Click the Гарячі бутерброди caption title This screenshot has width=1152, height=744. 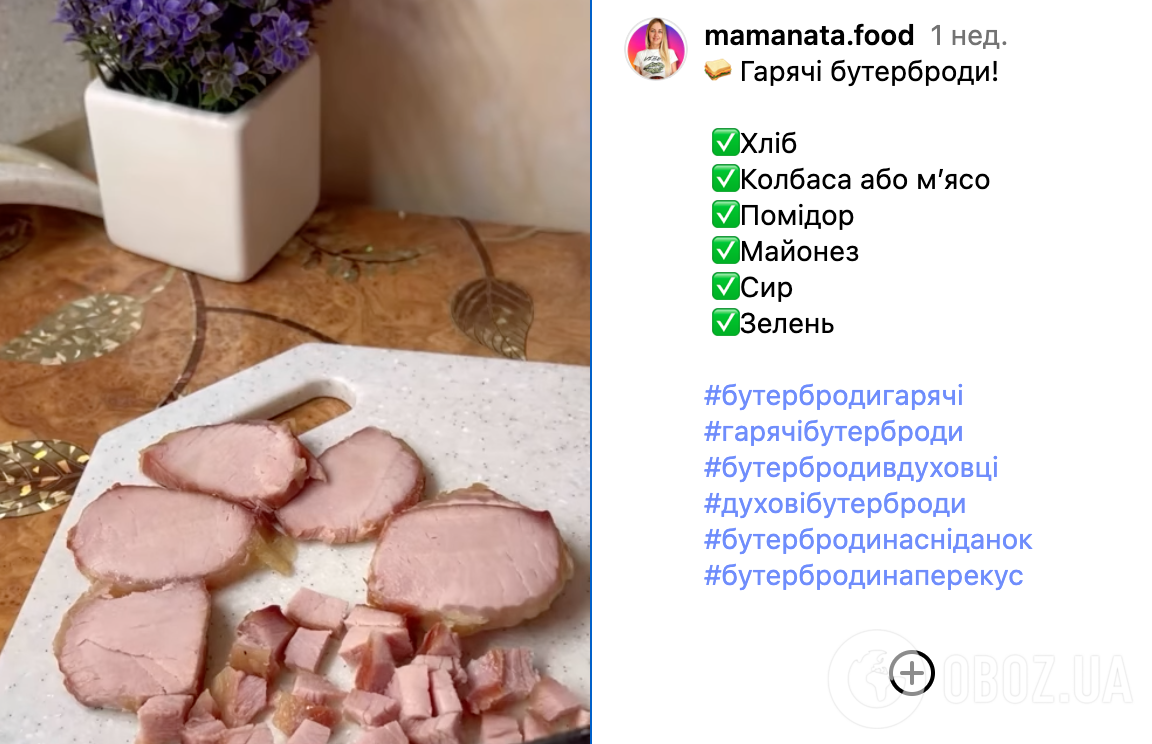click(x=869, y=72)
